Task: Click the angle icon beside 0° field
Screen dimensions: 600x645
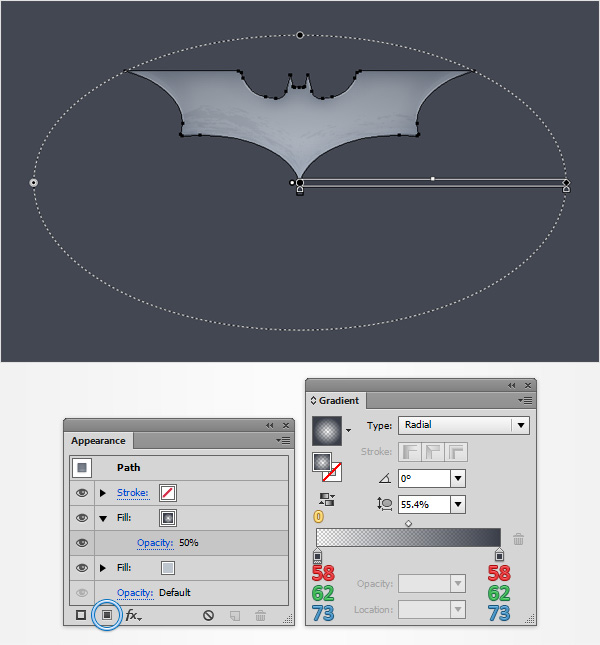Action: click(x=385, y=478)
